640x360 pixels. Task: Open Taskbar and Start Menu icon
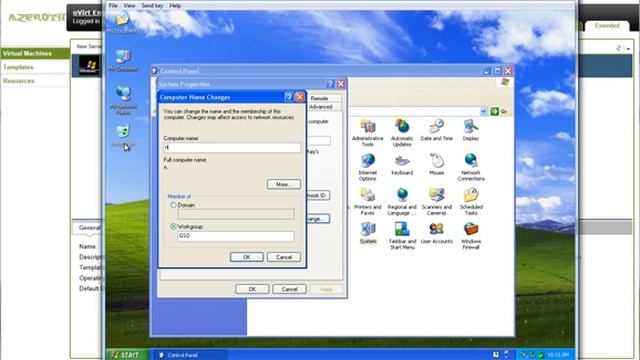pos(402,235)
